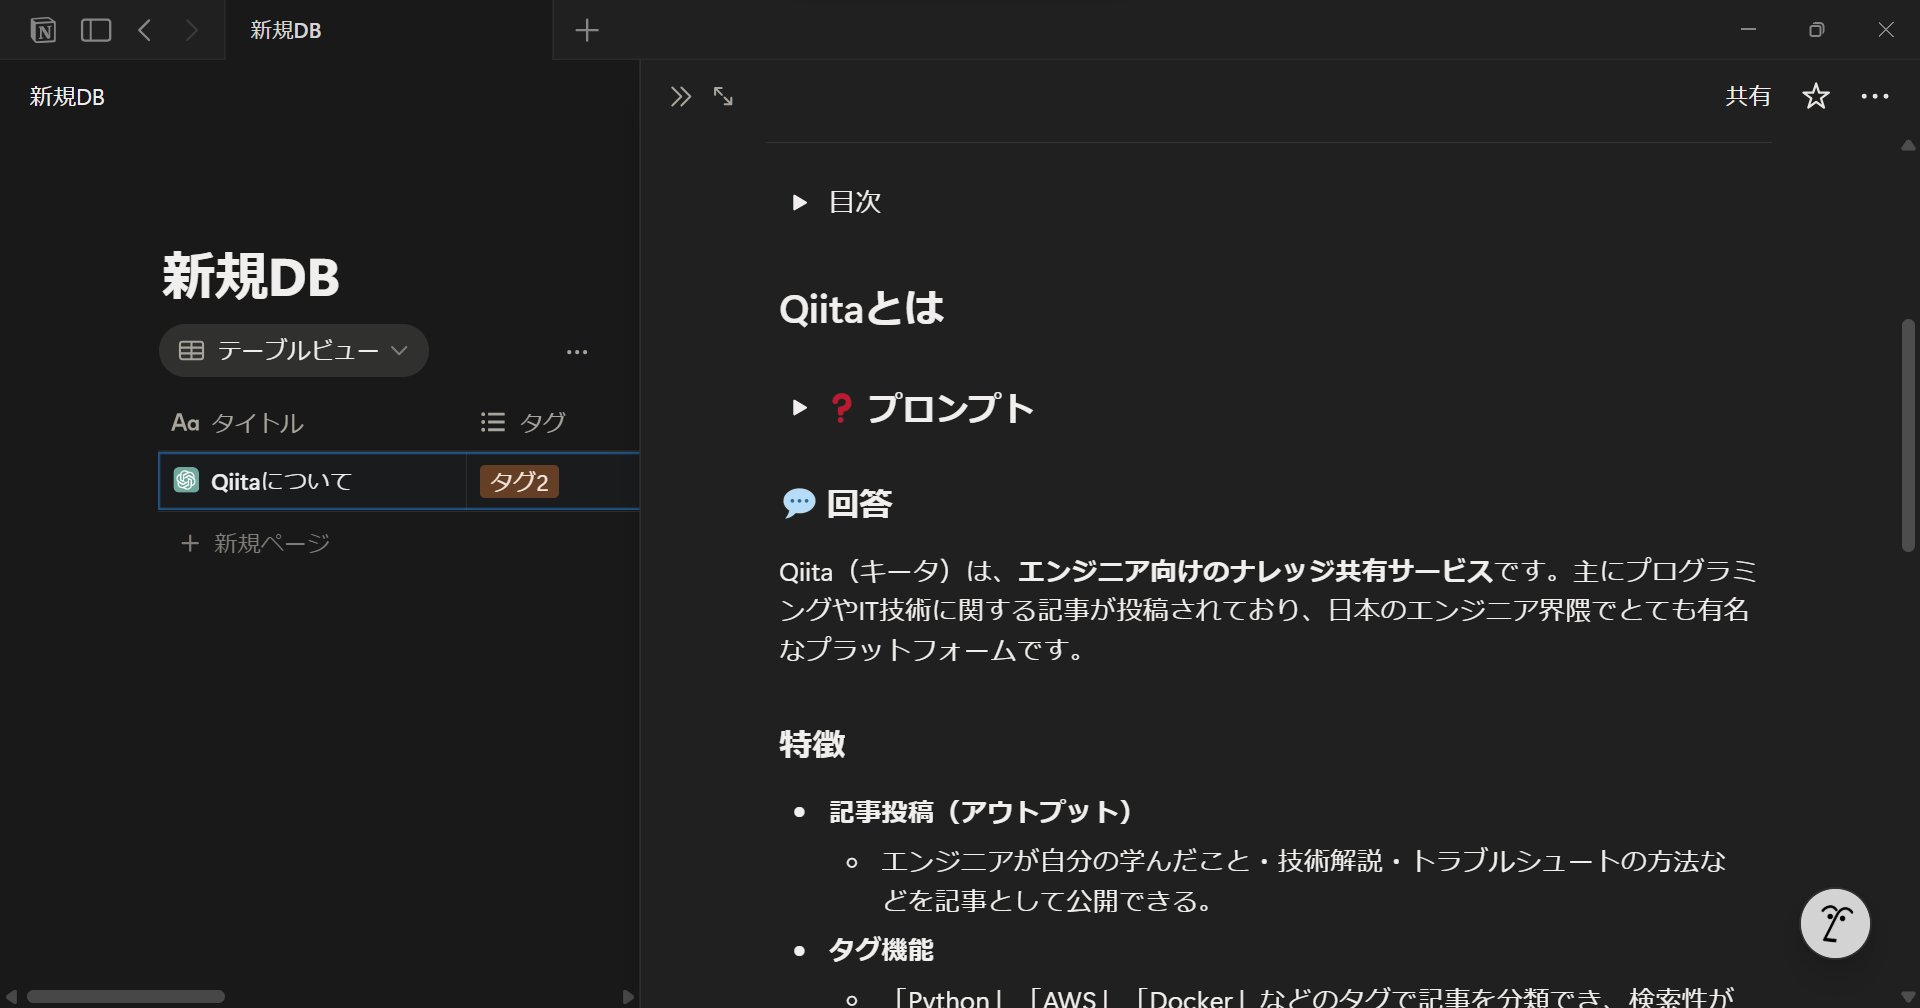Star the page to add to favorites
The height and width of the screenshot is (1008, 1920).
(1815, 96)
